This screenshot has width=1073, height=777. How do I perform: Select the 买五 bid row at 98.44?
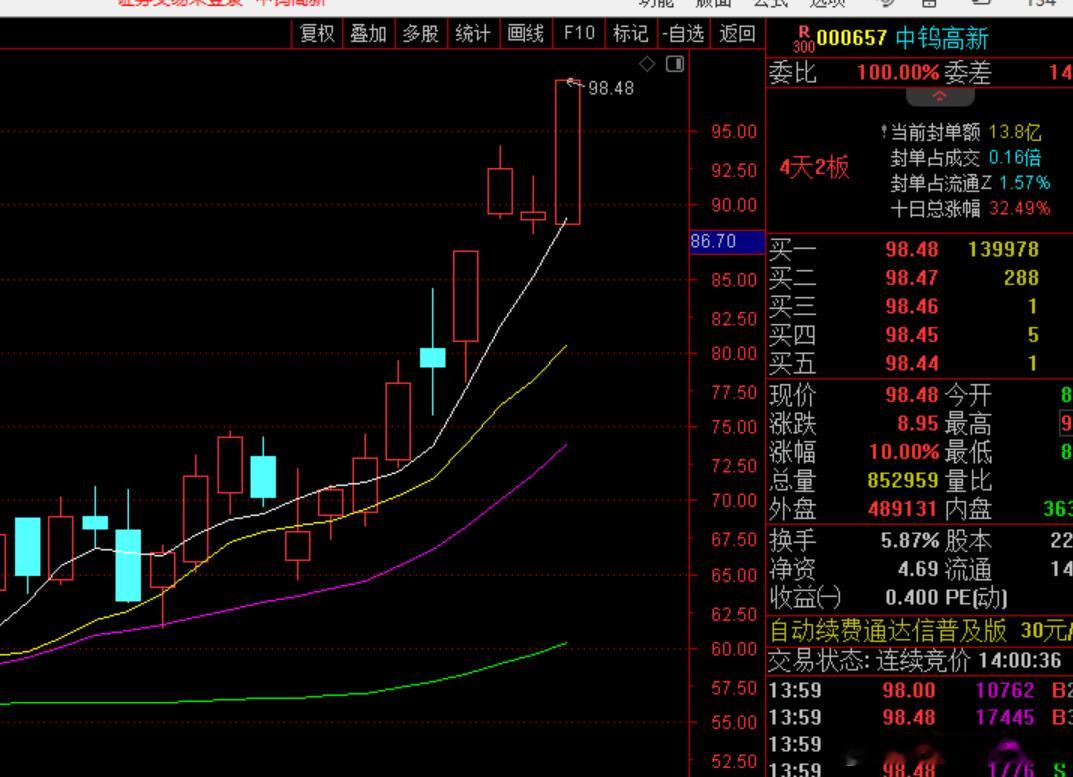click(x=920, y=364)
